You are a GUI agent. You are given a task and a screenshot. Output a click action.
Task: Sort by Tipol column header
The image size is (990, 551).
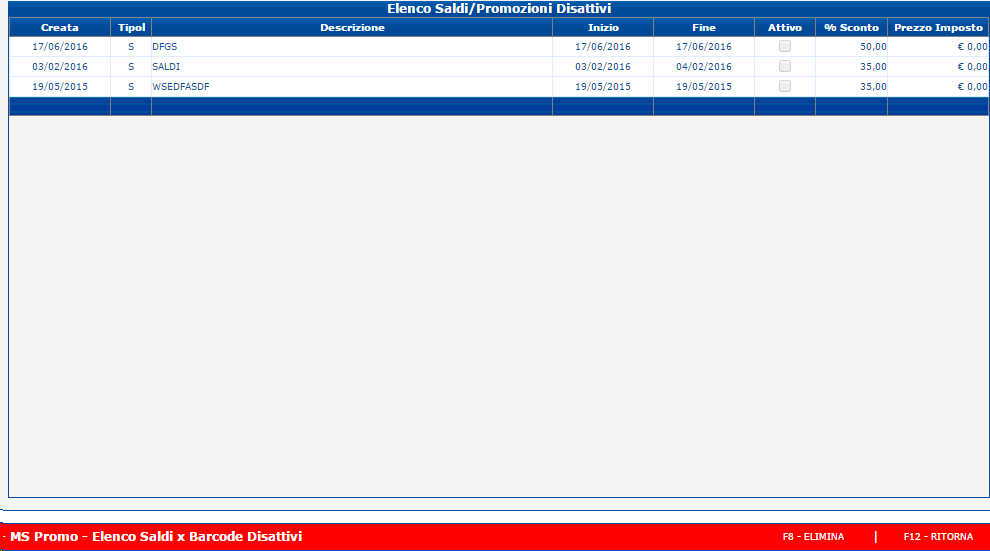tap(131, 27)
